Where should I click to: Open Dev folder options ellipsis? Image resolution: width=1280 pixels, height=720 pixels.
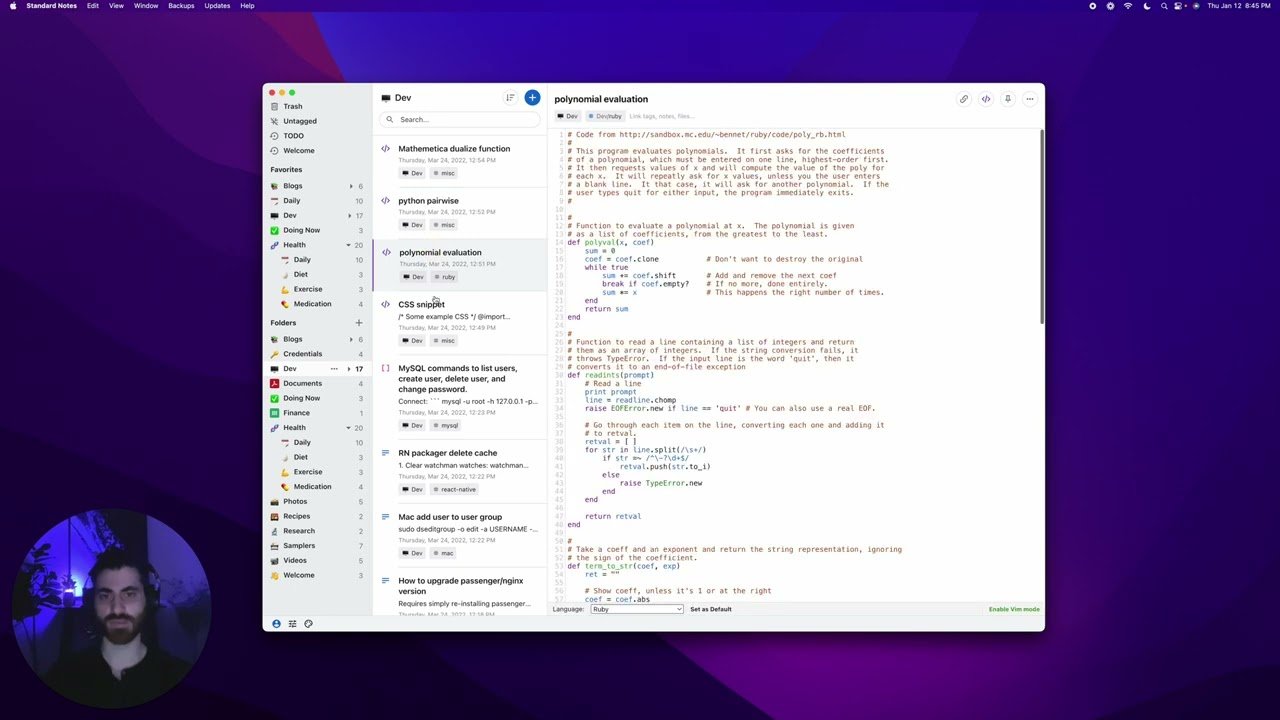(335, 369)
